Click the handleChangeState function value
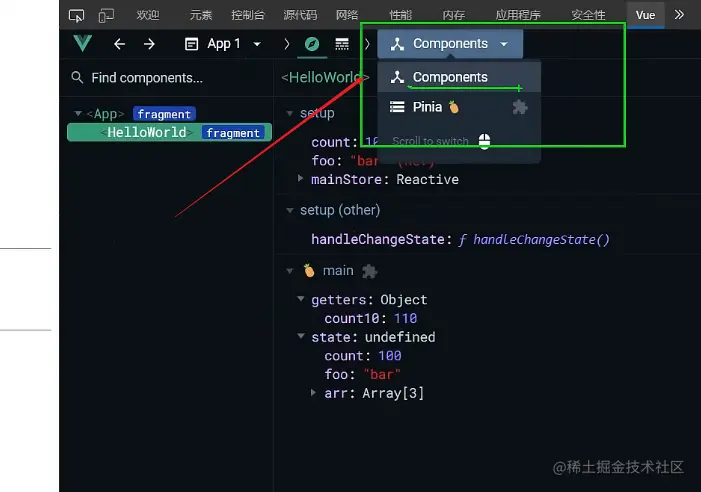 [534, 240]
